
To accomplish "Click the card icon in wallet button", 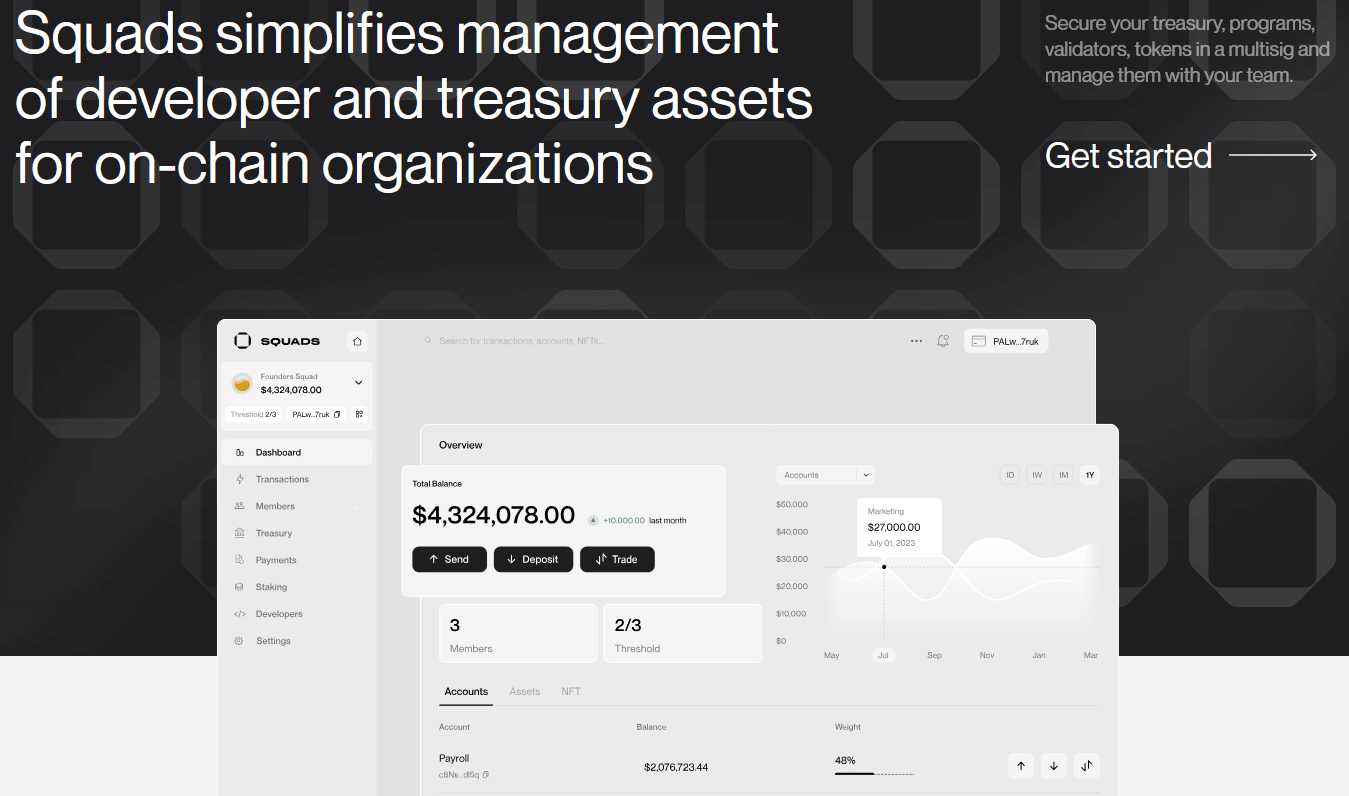I will 979,341.
